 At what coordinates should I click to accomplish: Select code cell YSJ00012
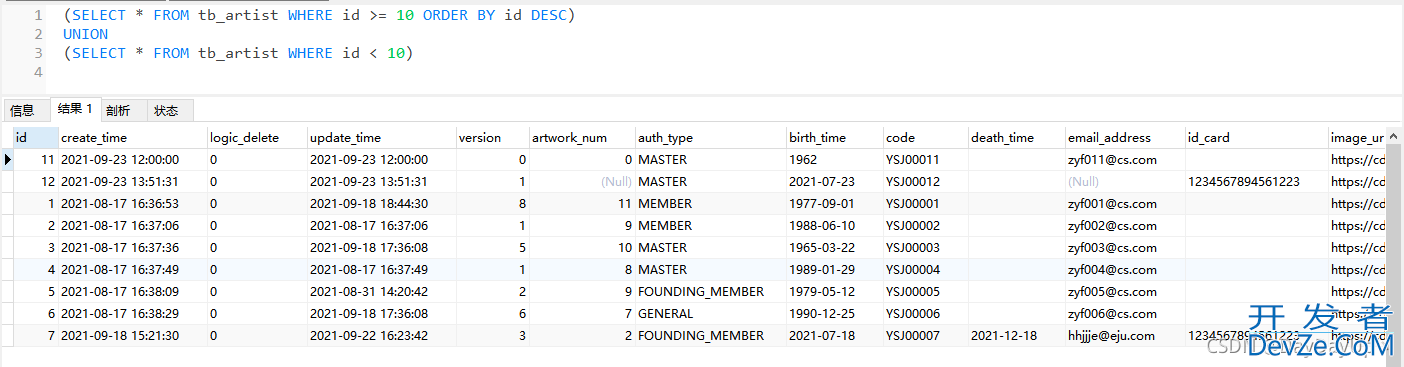coord(925,182)
